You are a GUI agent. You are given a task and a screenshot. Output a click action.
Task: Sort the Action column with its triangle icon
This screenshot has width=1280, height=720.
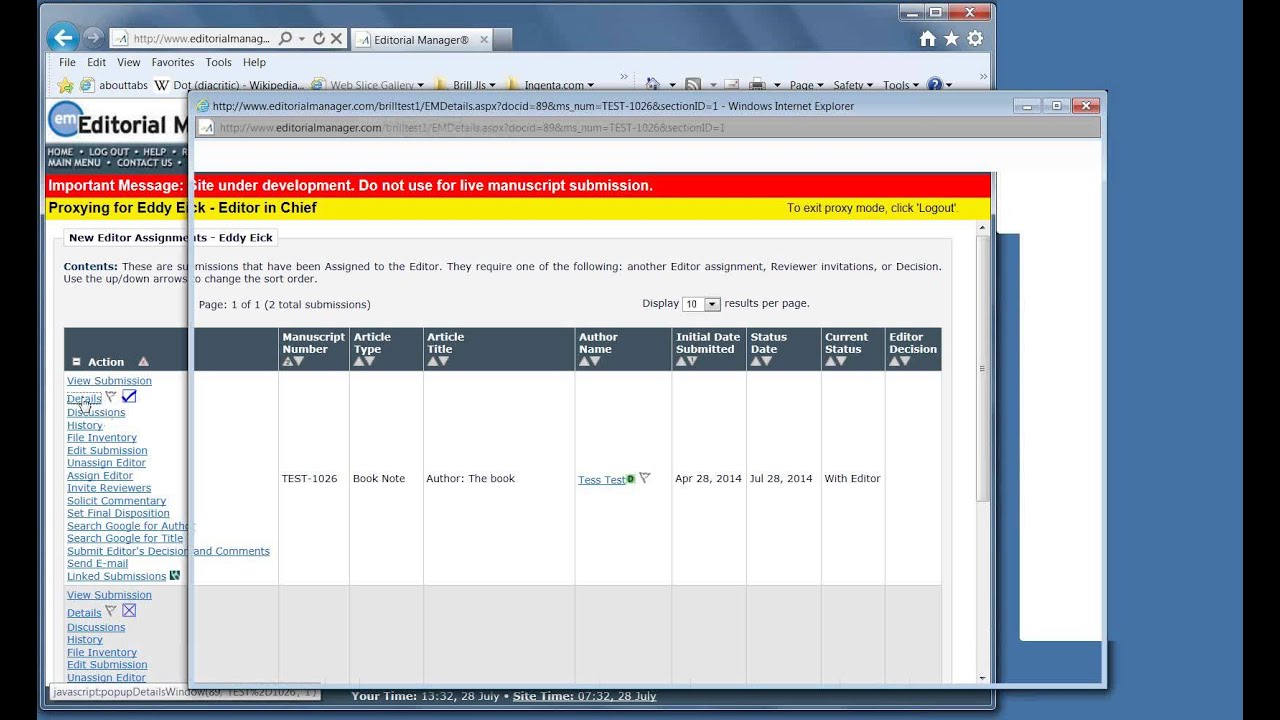point(143,362)
